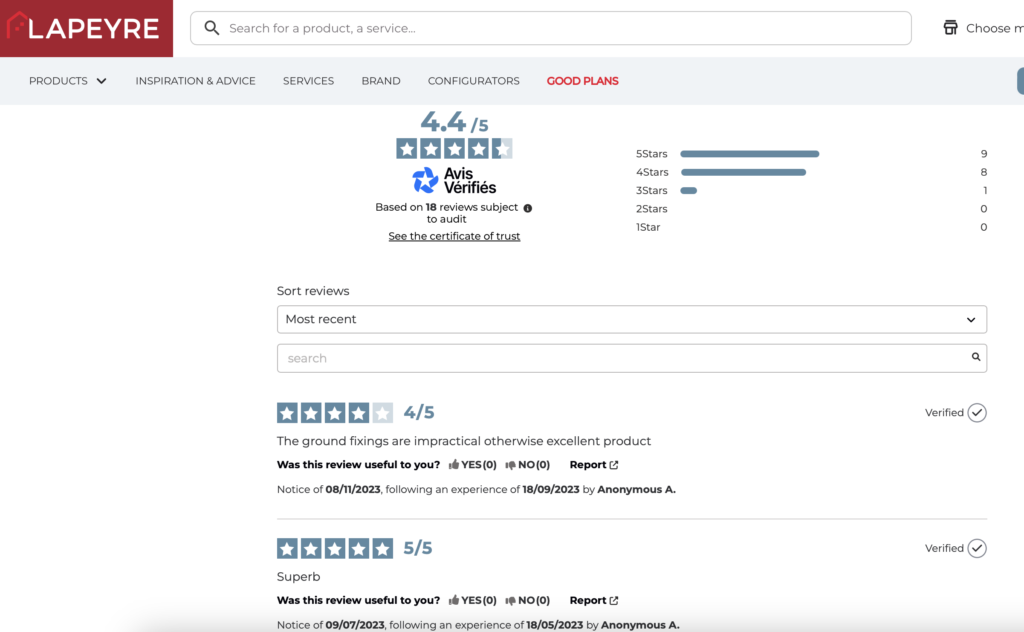Click the 1Star rating row label
This screenshot has width=1024, height=632.
(648, 227)
